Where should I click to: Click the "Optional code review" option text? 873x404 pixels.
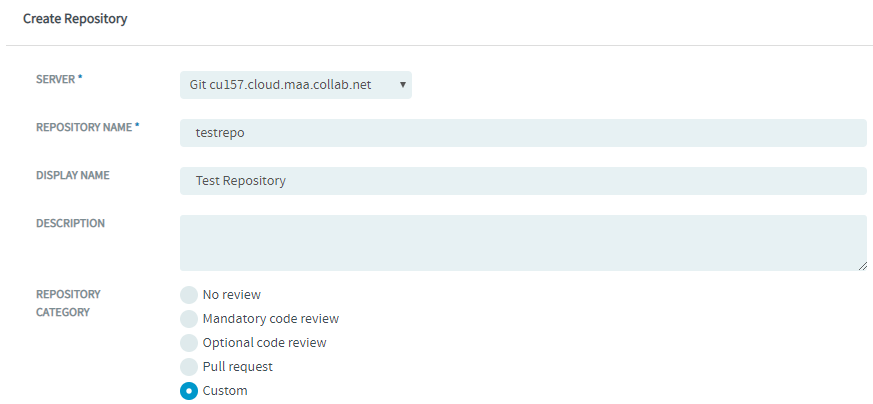coord(264,343)
